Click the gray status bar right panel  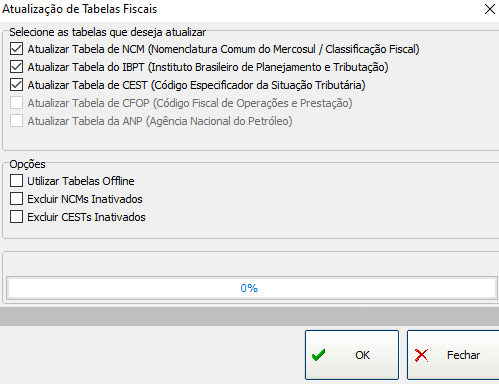[x=431, y=317]
